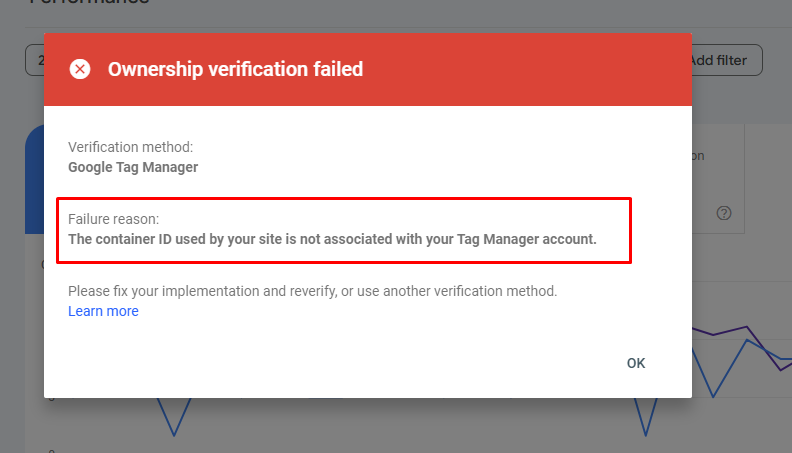Click the Google Tag Manager method text
Image resolution: width=792 pixels, height=453 pixels.
coord(133,167)
